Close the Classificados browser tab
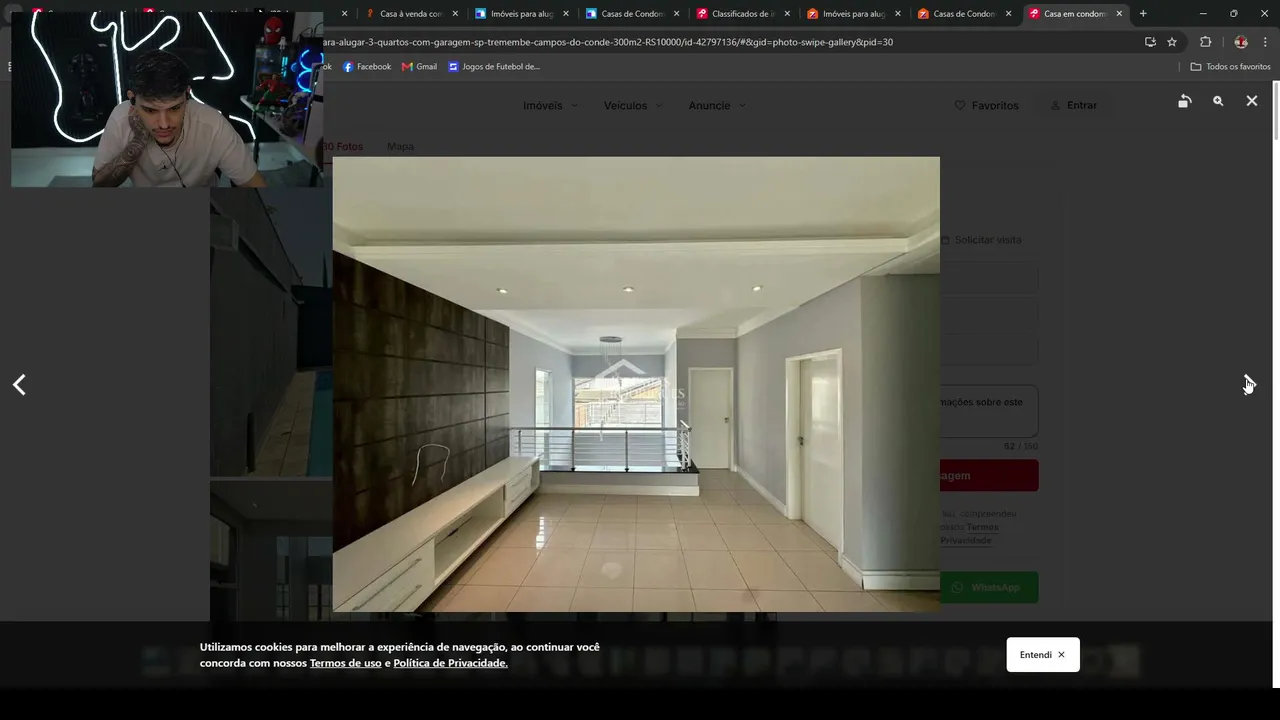This screenshot has width=1280, height=720. pyautogui.click(x=787, y=14)
